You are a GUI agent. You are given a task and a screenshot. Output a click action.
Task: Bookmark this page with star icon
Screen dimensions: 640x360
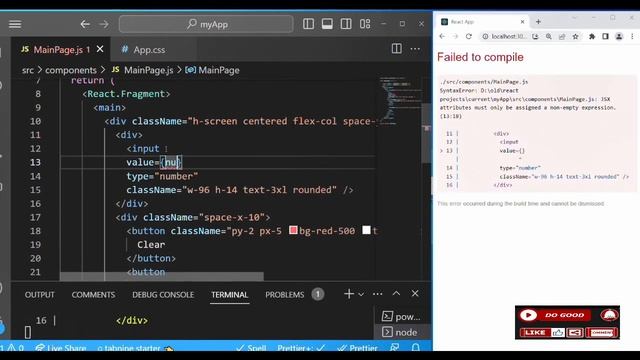pos(576,36)
